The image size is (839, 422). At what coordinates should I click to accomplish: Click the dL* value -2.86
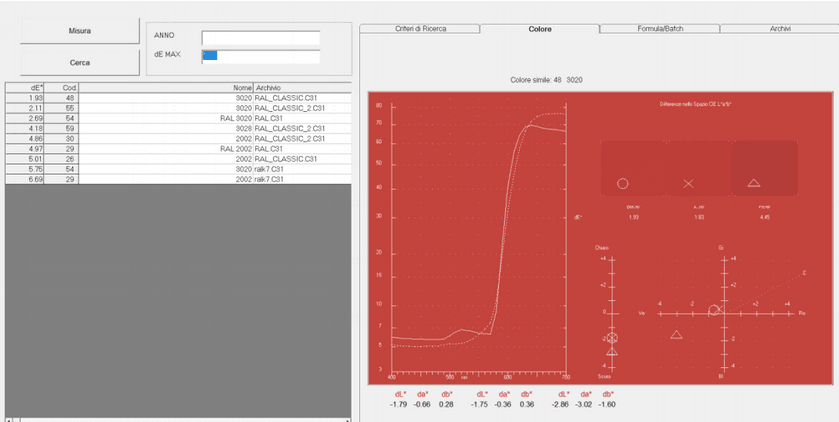tap(560, 404)
